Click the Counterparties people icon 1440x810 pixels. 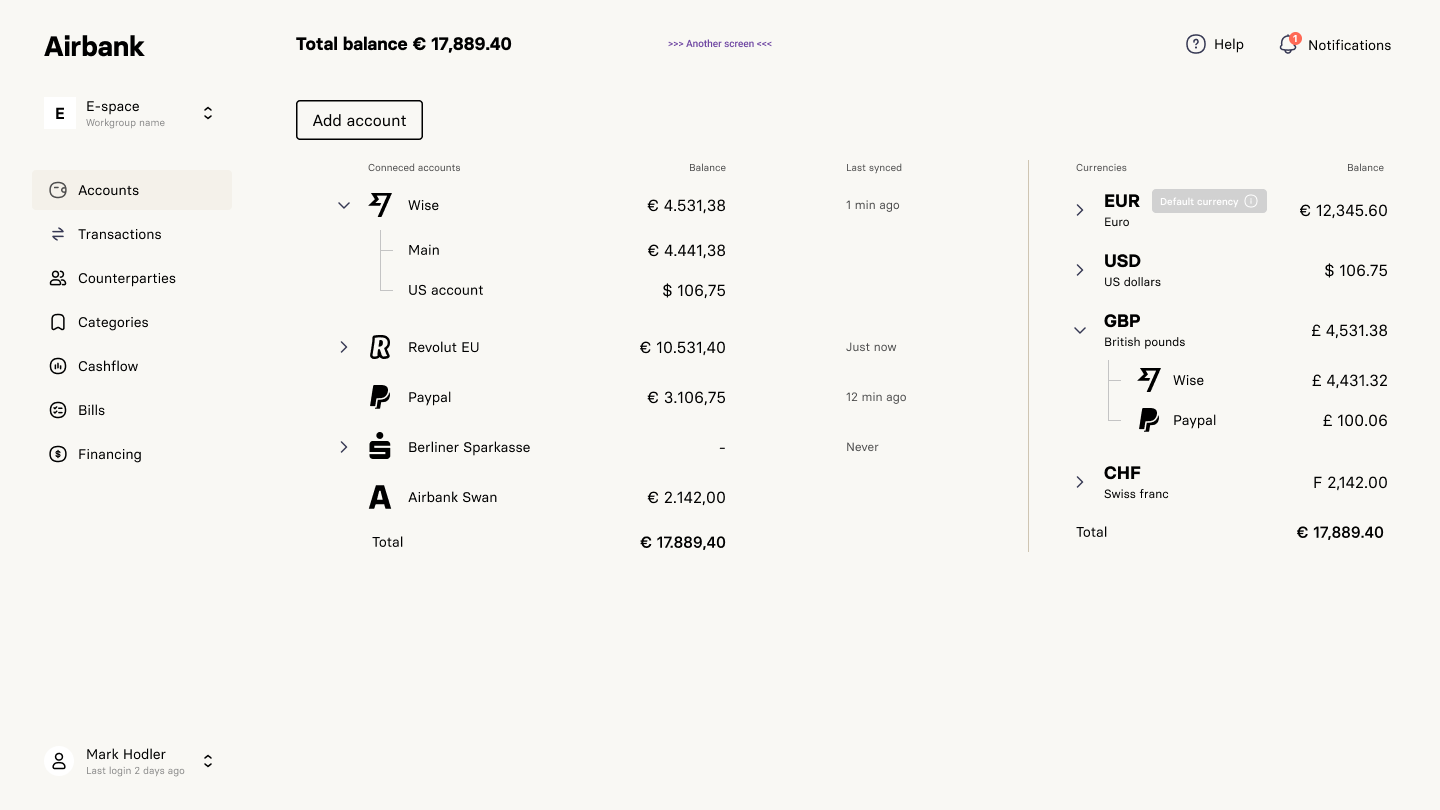pyautogui.click(x=58, y=278)
